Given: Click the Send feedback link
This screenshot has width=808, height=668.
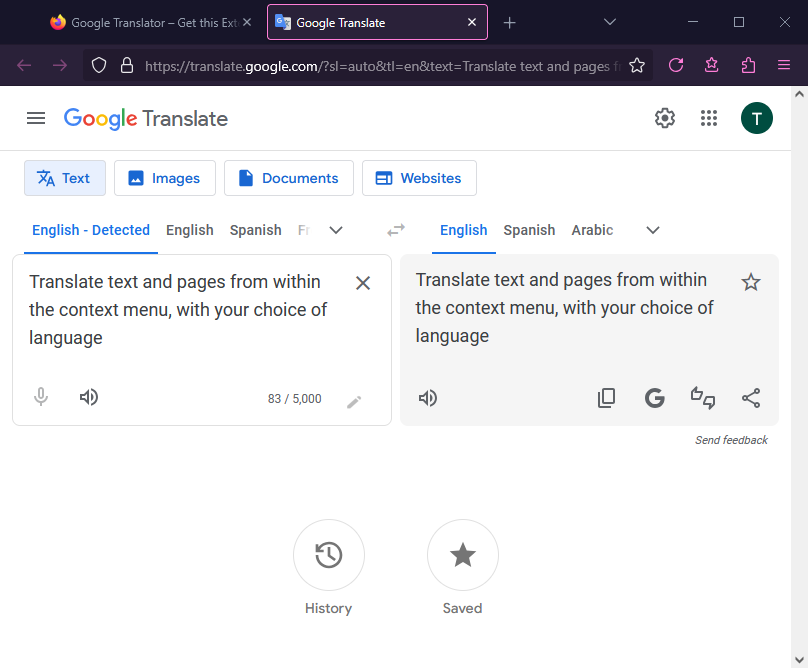Looking at the screenshot, I should point(731,440).
